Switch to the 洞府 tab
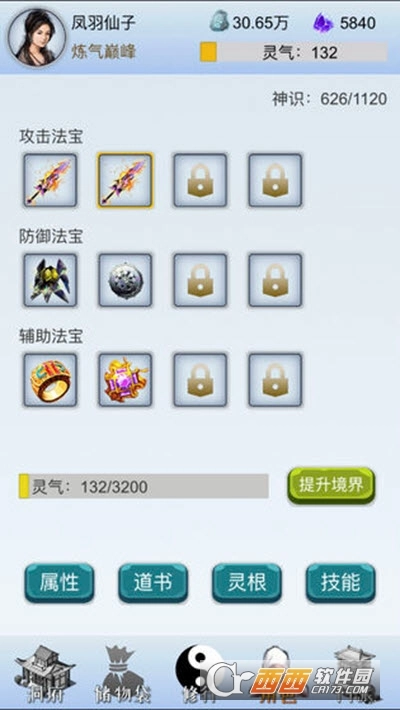Viewport: 400px width, 710px height. (x=45, y=674)
